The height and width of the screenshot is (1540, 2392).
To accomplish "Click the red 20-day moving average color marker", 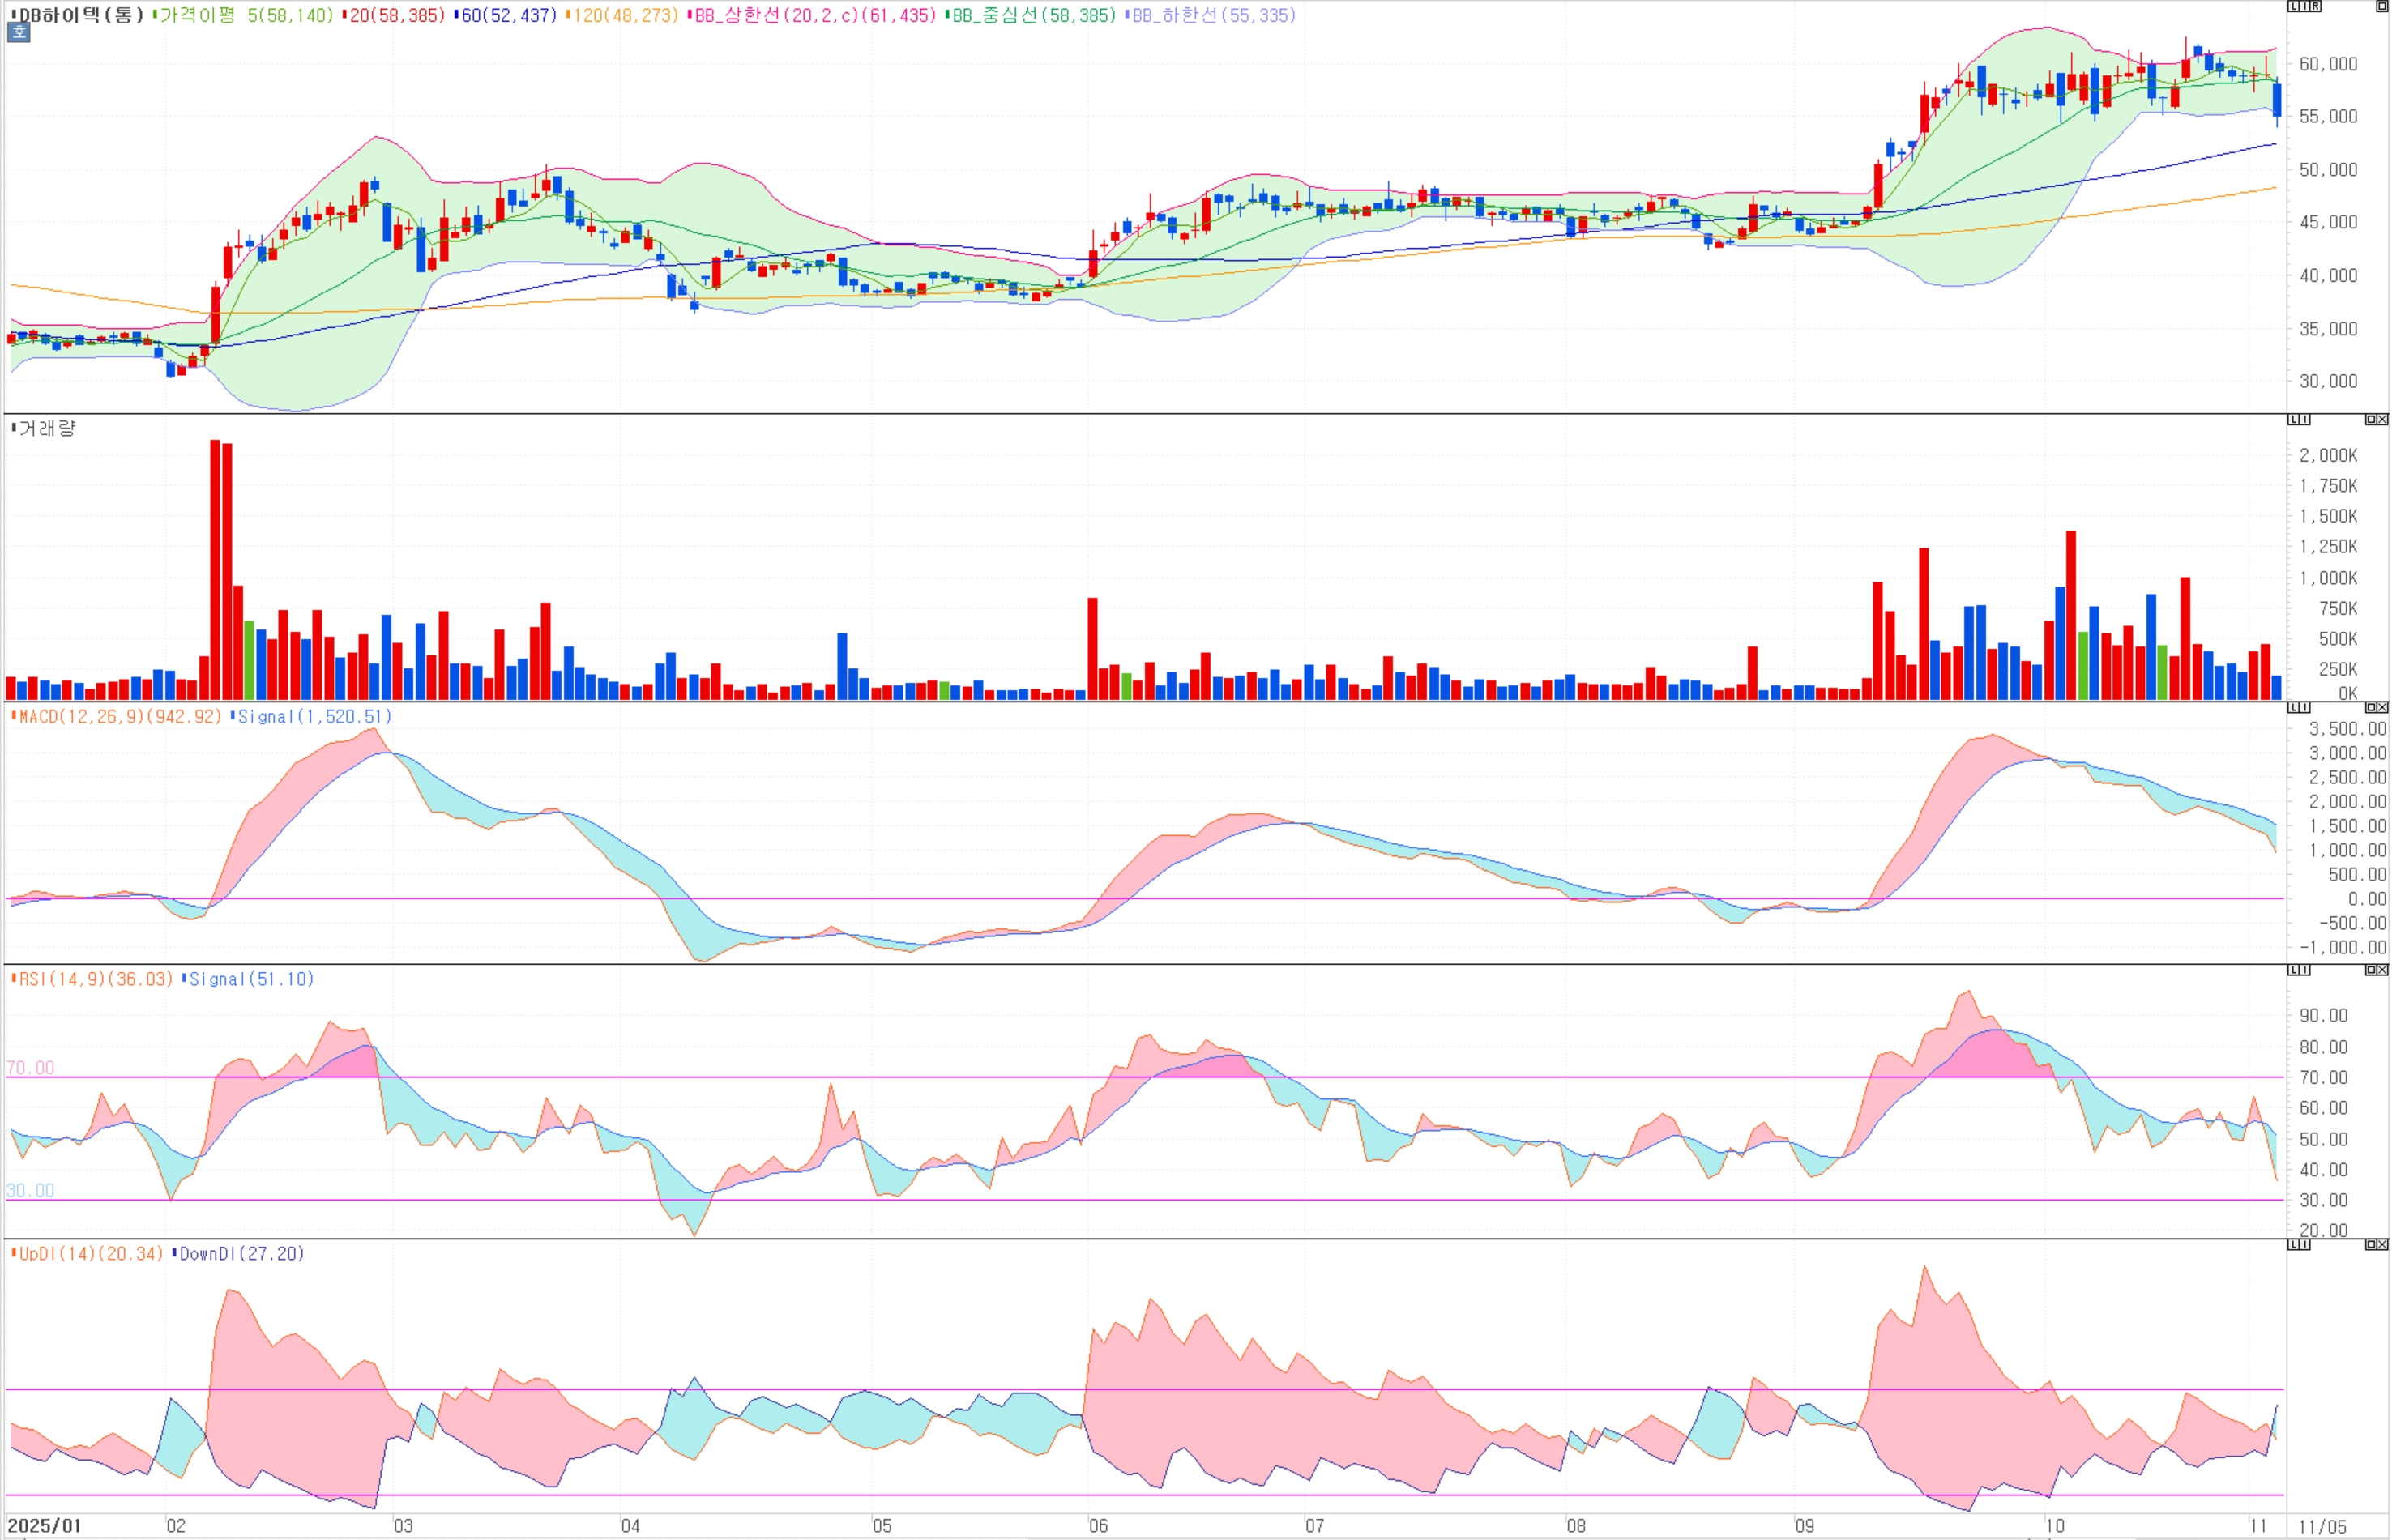I will [344, 15].
